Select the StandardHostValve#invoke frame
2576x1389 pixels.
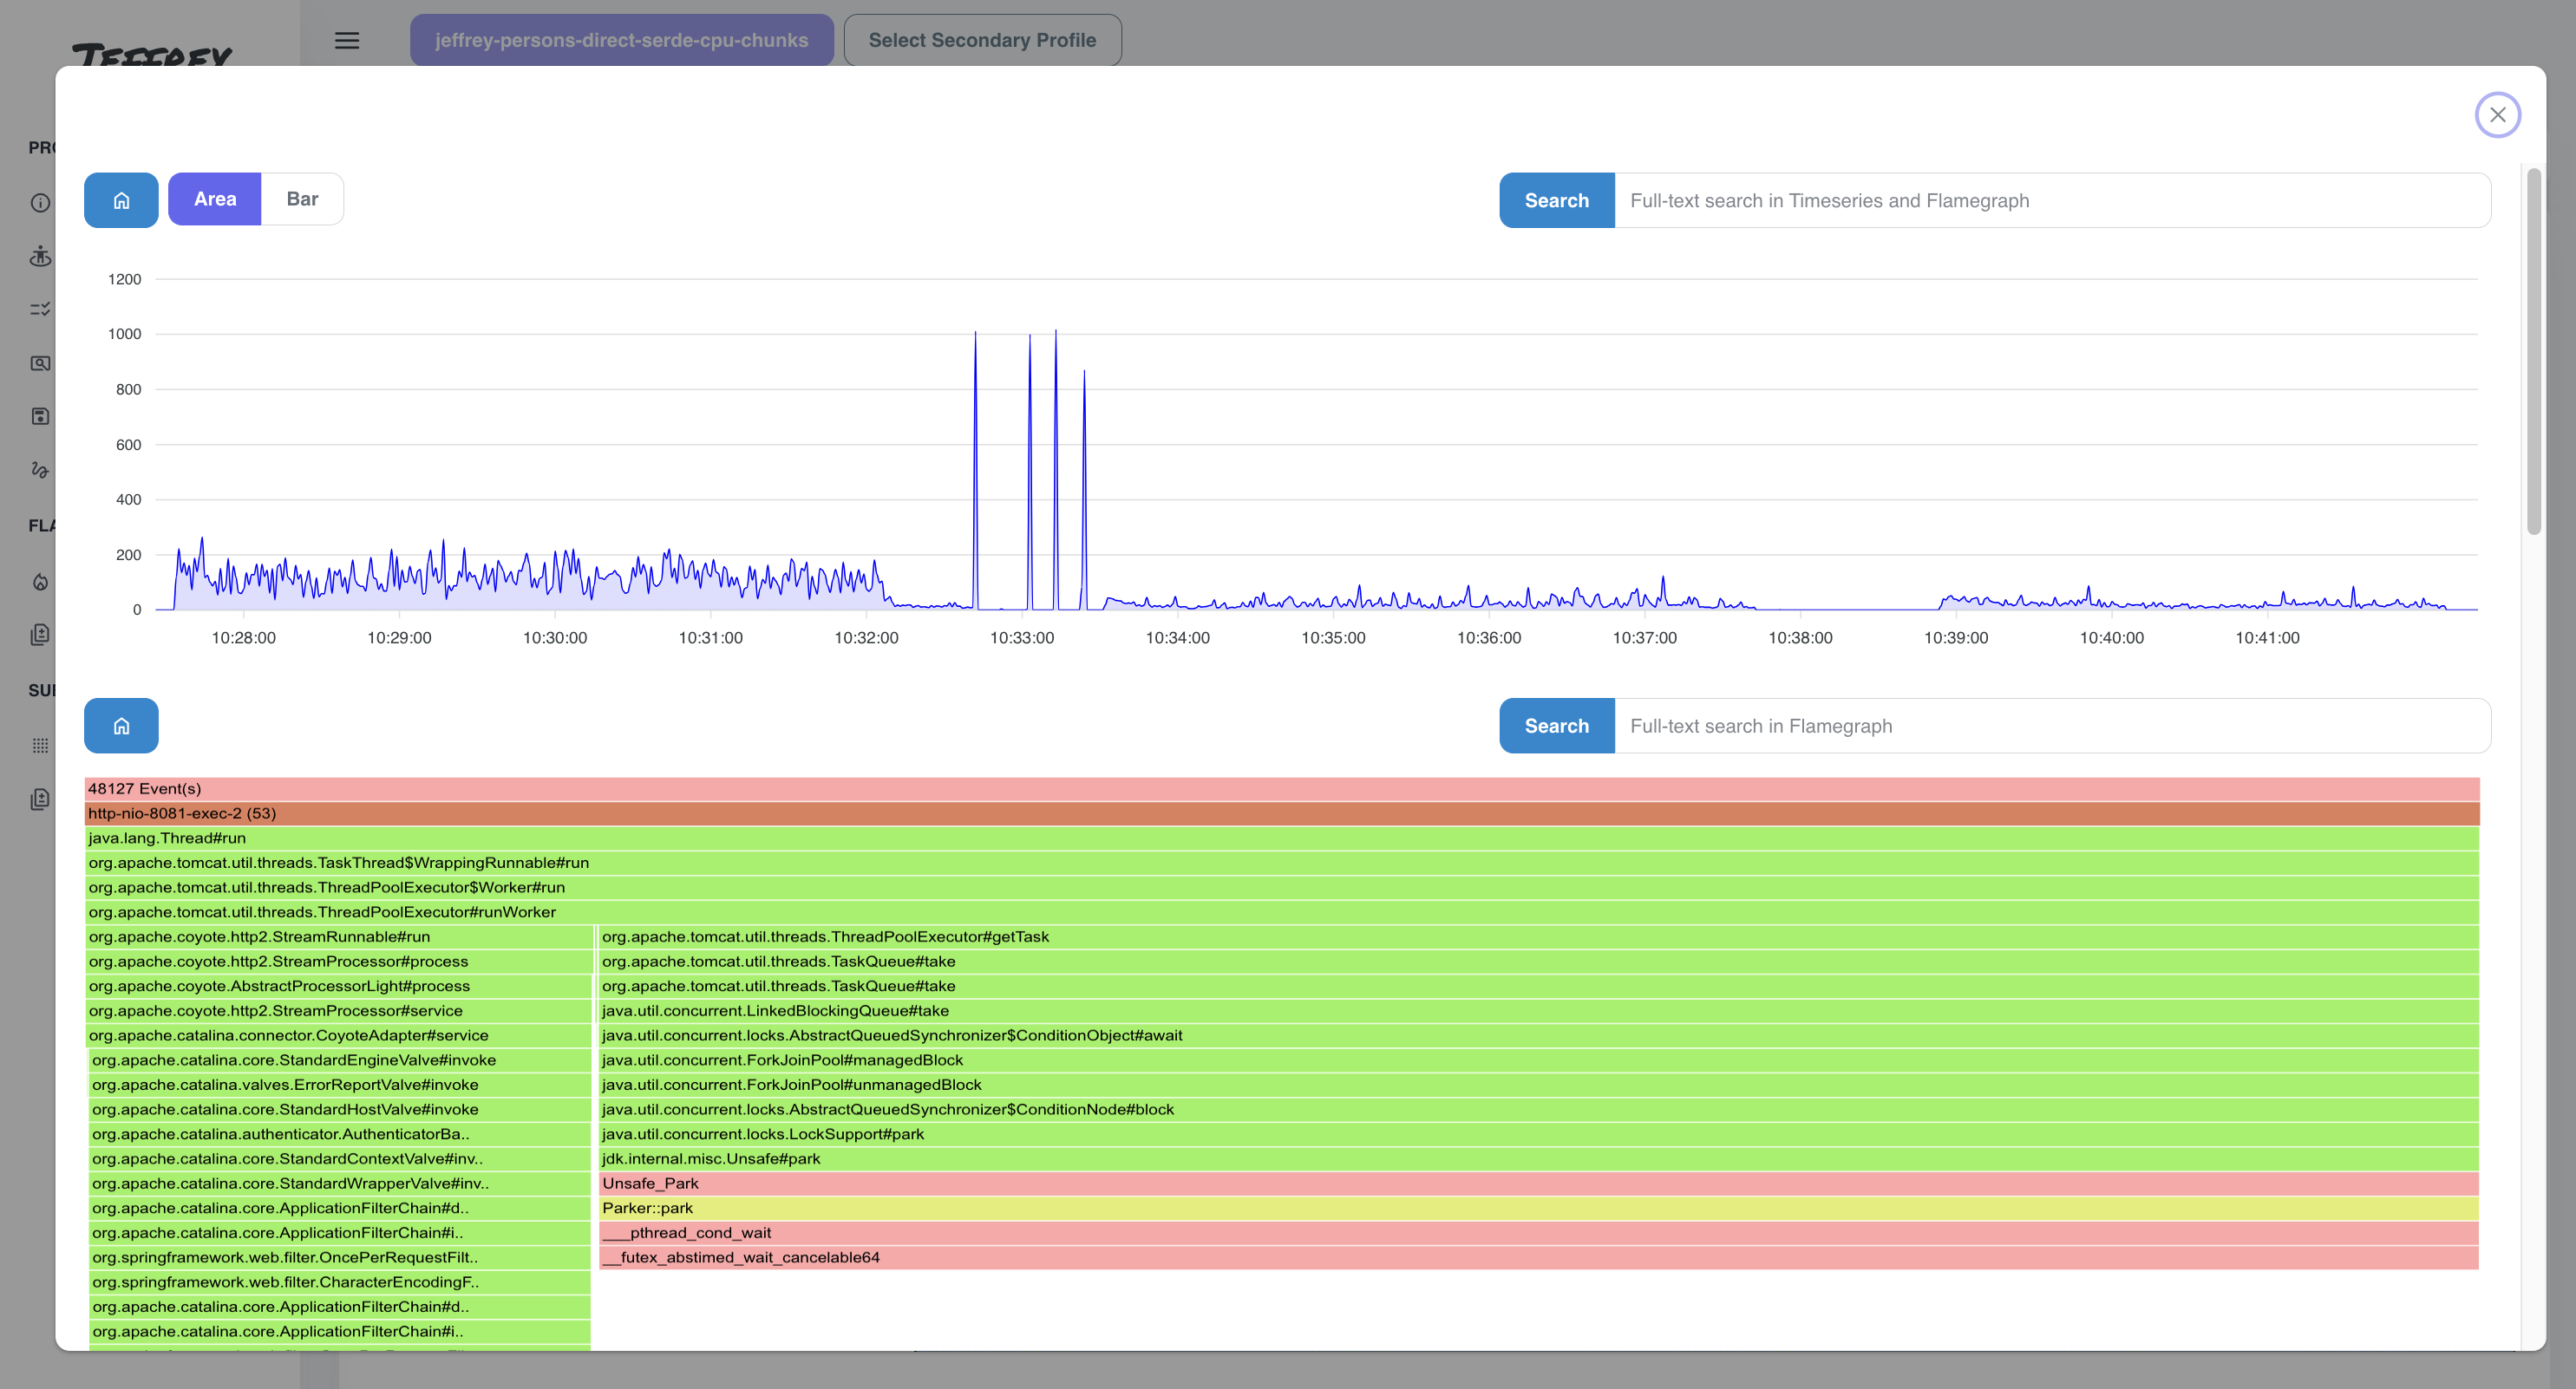[340, 1109]
